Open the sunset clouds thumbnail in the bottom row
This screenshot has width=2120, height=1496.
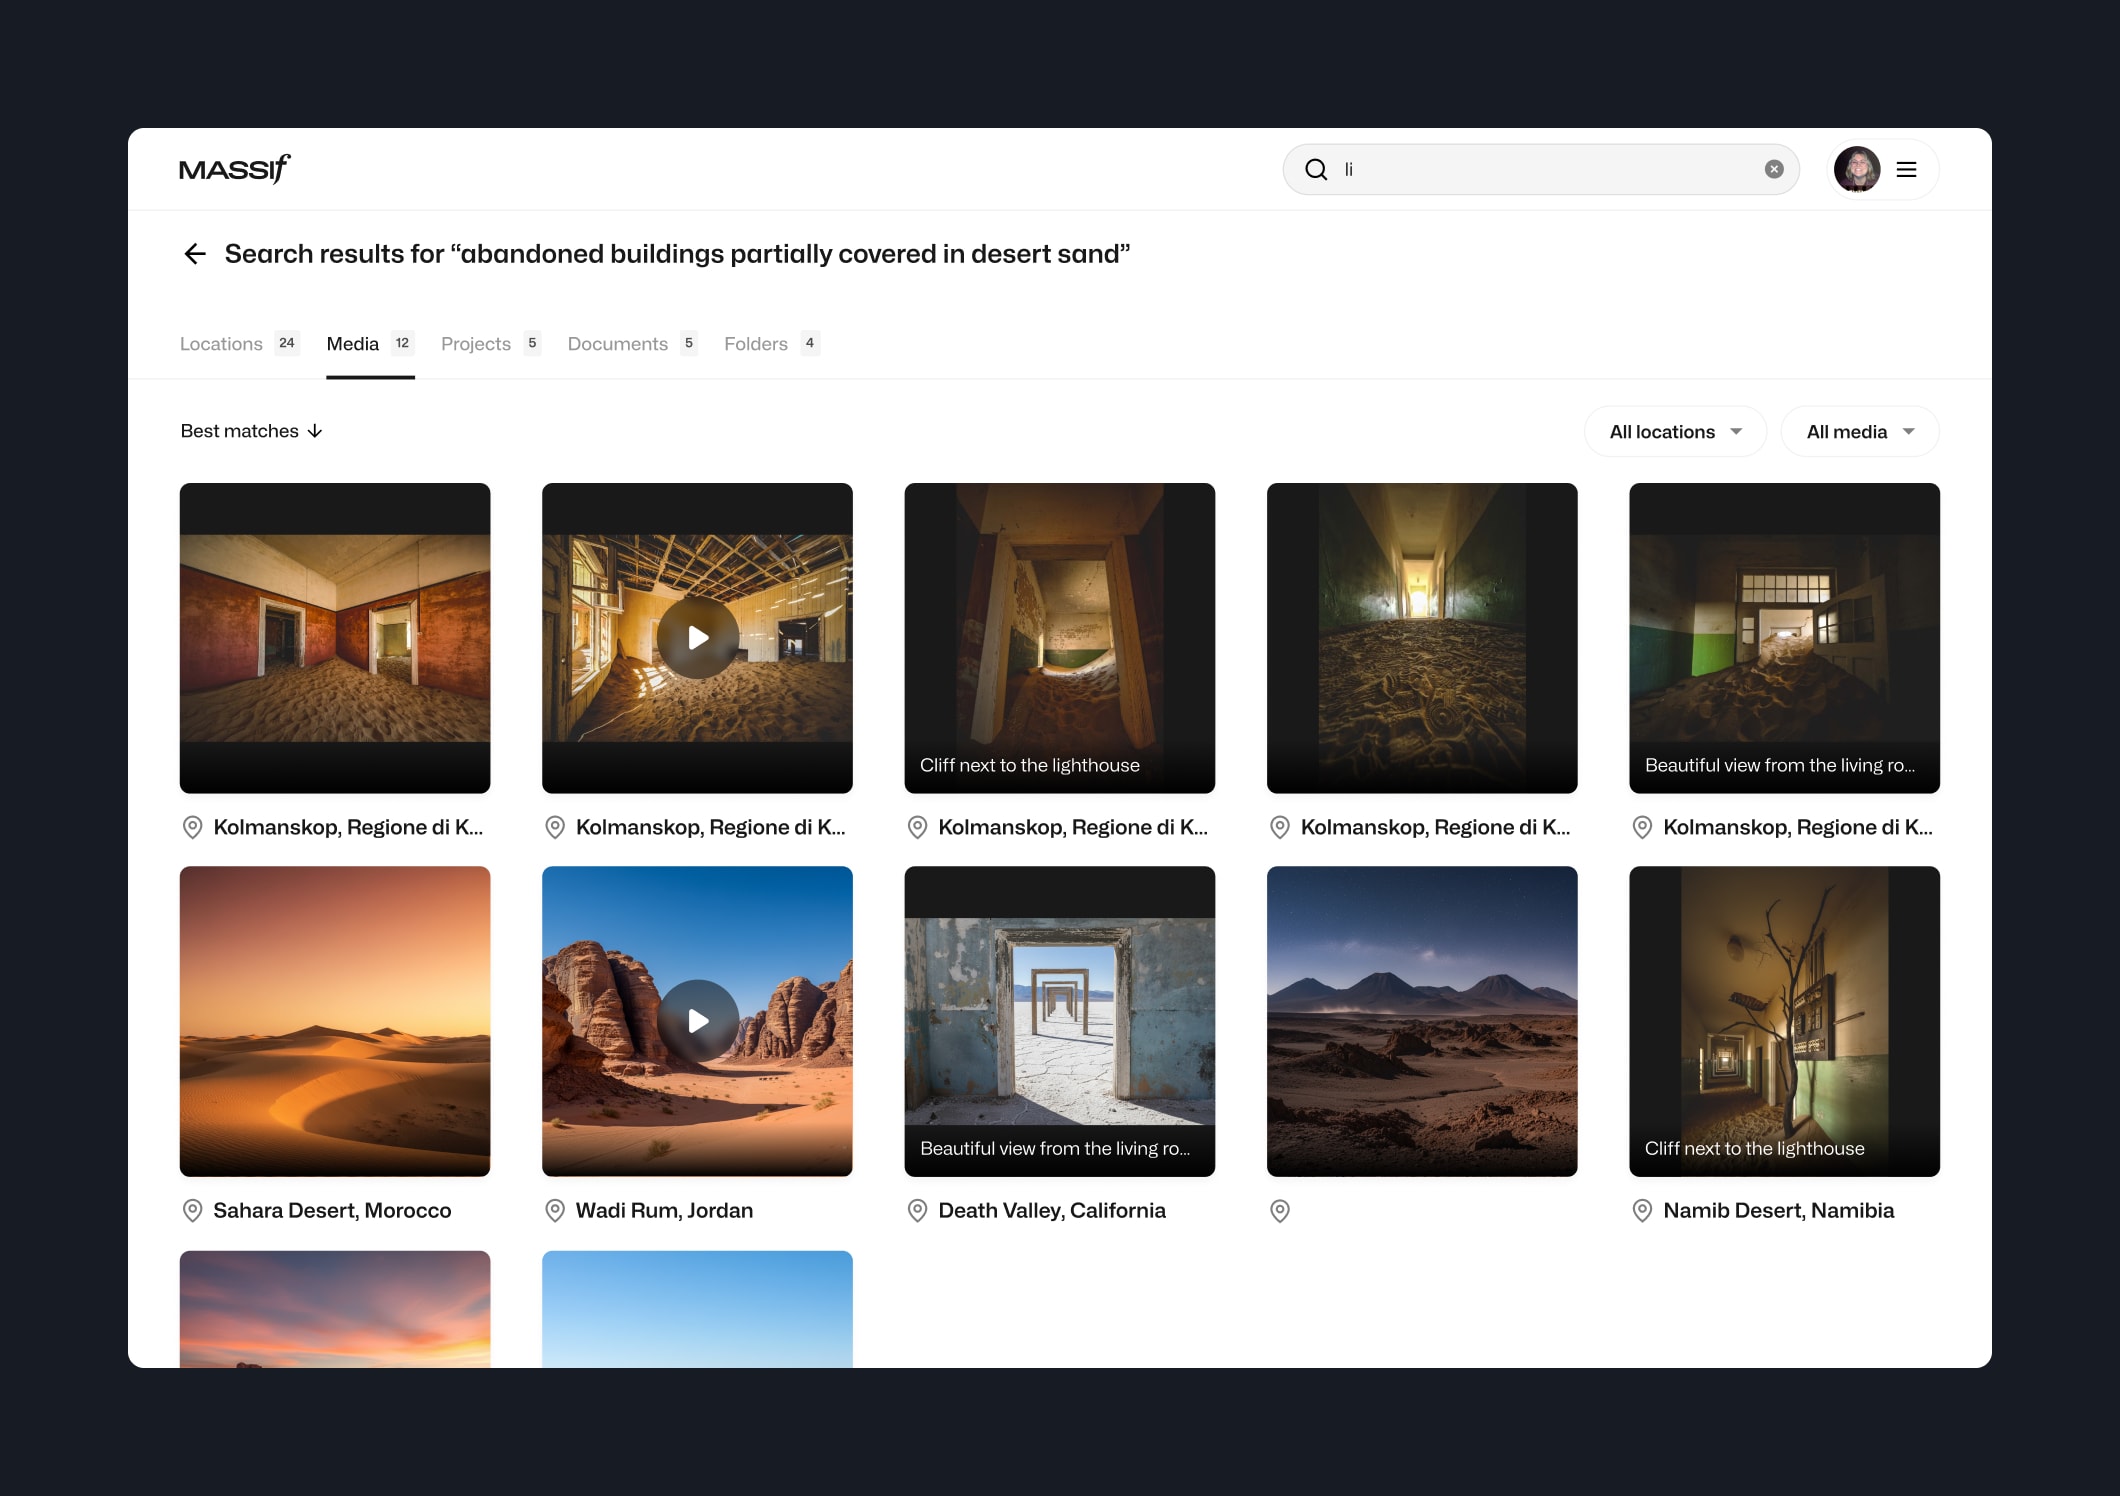[x=335, y=1309]
